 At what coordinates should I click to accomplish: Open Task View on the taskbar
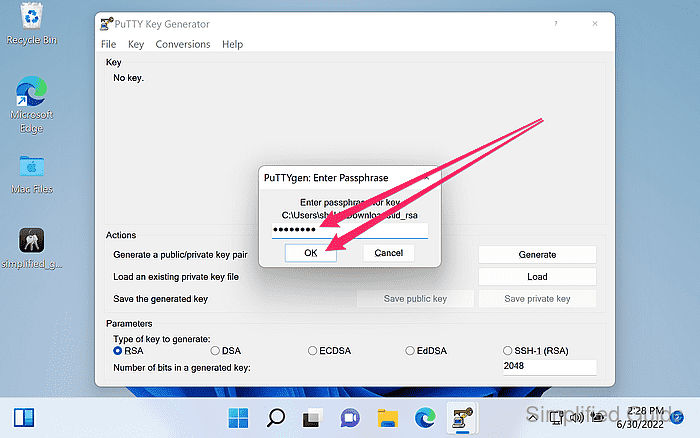[x=312, y=418]
